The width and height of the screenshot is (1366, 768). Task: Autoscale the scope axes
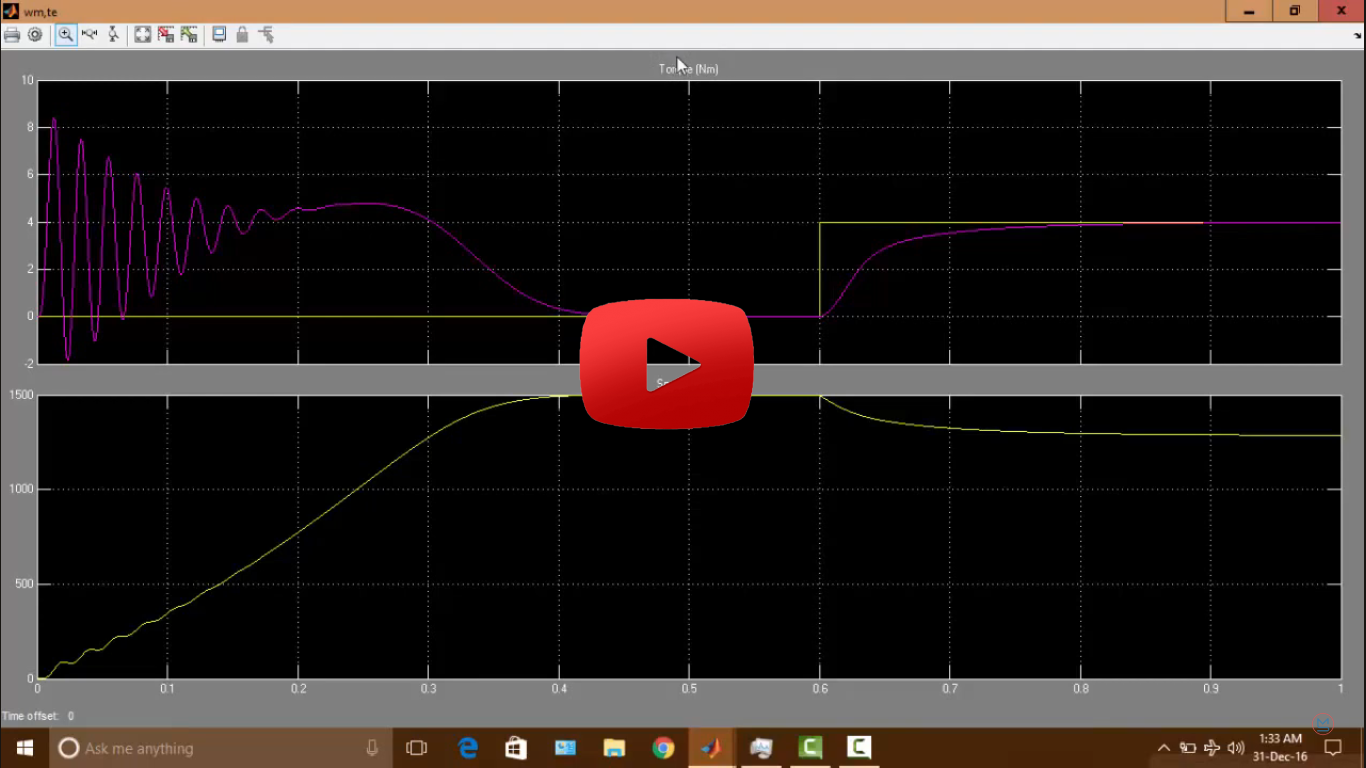click(x=143, y=35)
